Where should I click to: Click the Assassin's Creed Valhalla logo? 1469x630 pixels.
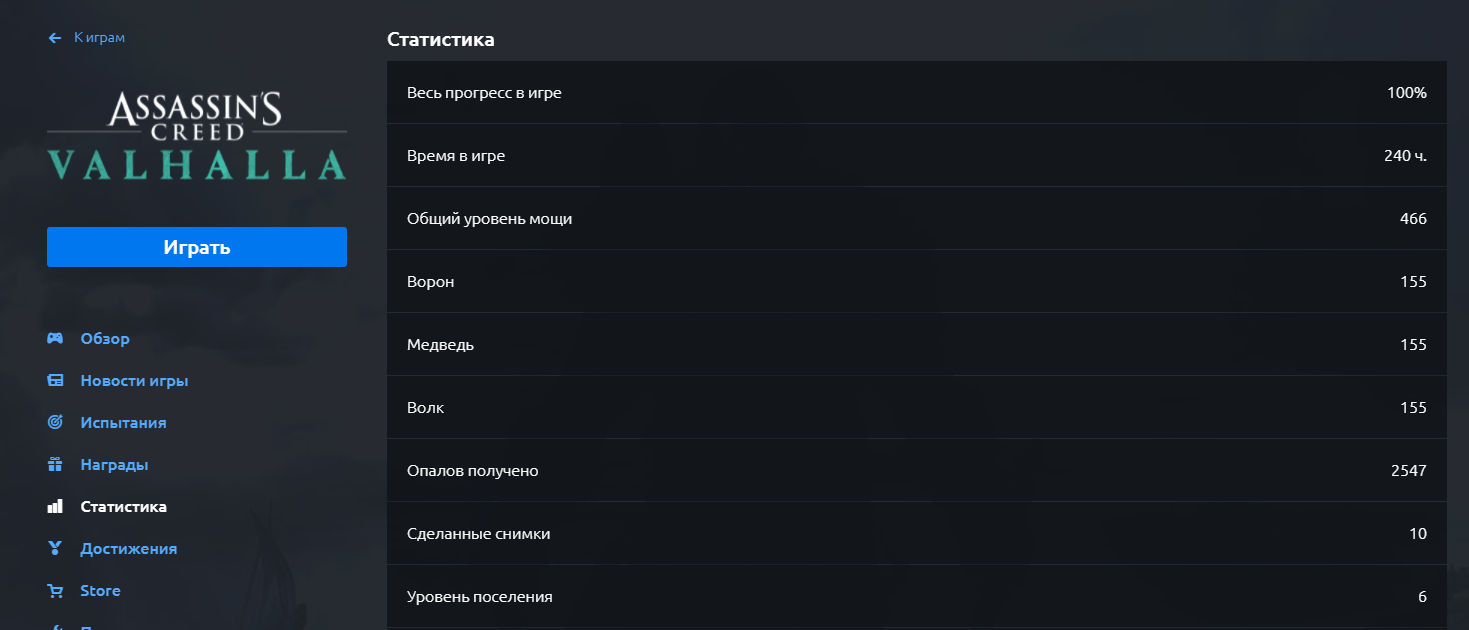point(197,136)
